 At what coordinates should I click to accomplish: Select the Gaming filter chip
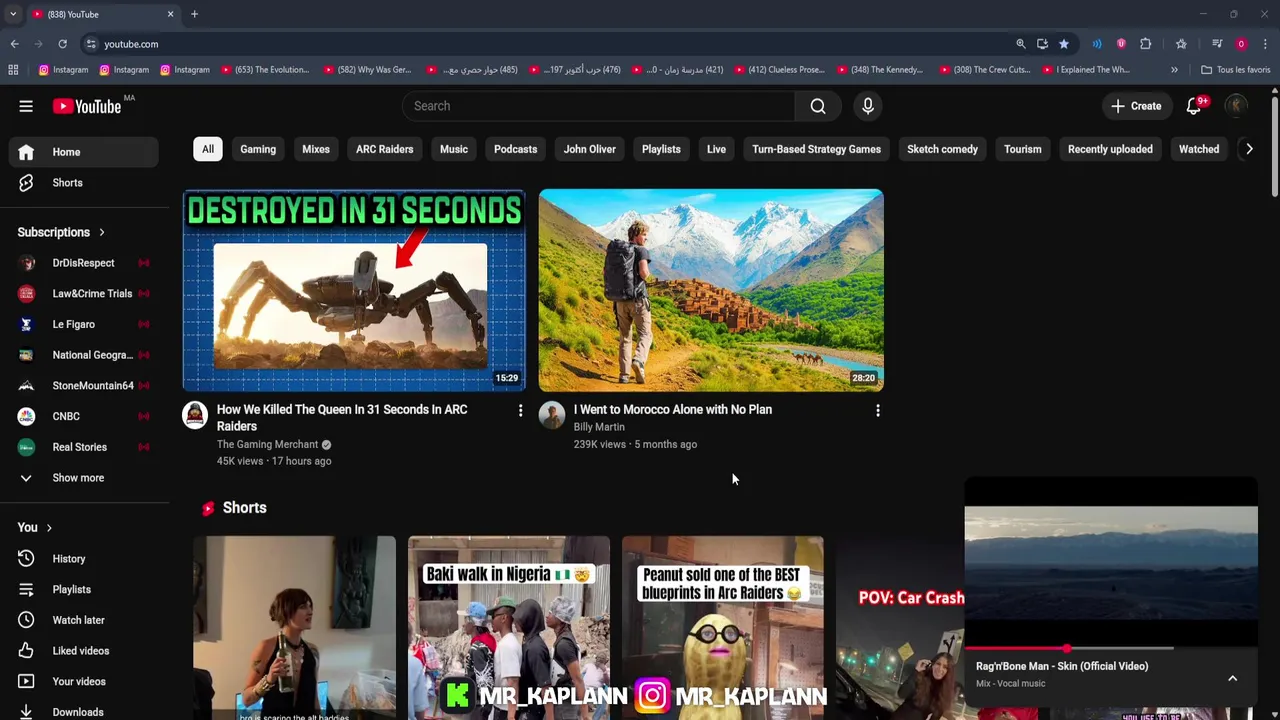pos(258,149)
